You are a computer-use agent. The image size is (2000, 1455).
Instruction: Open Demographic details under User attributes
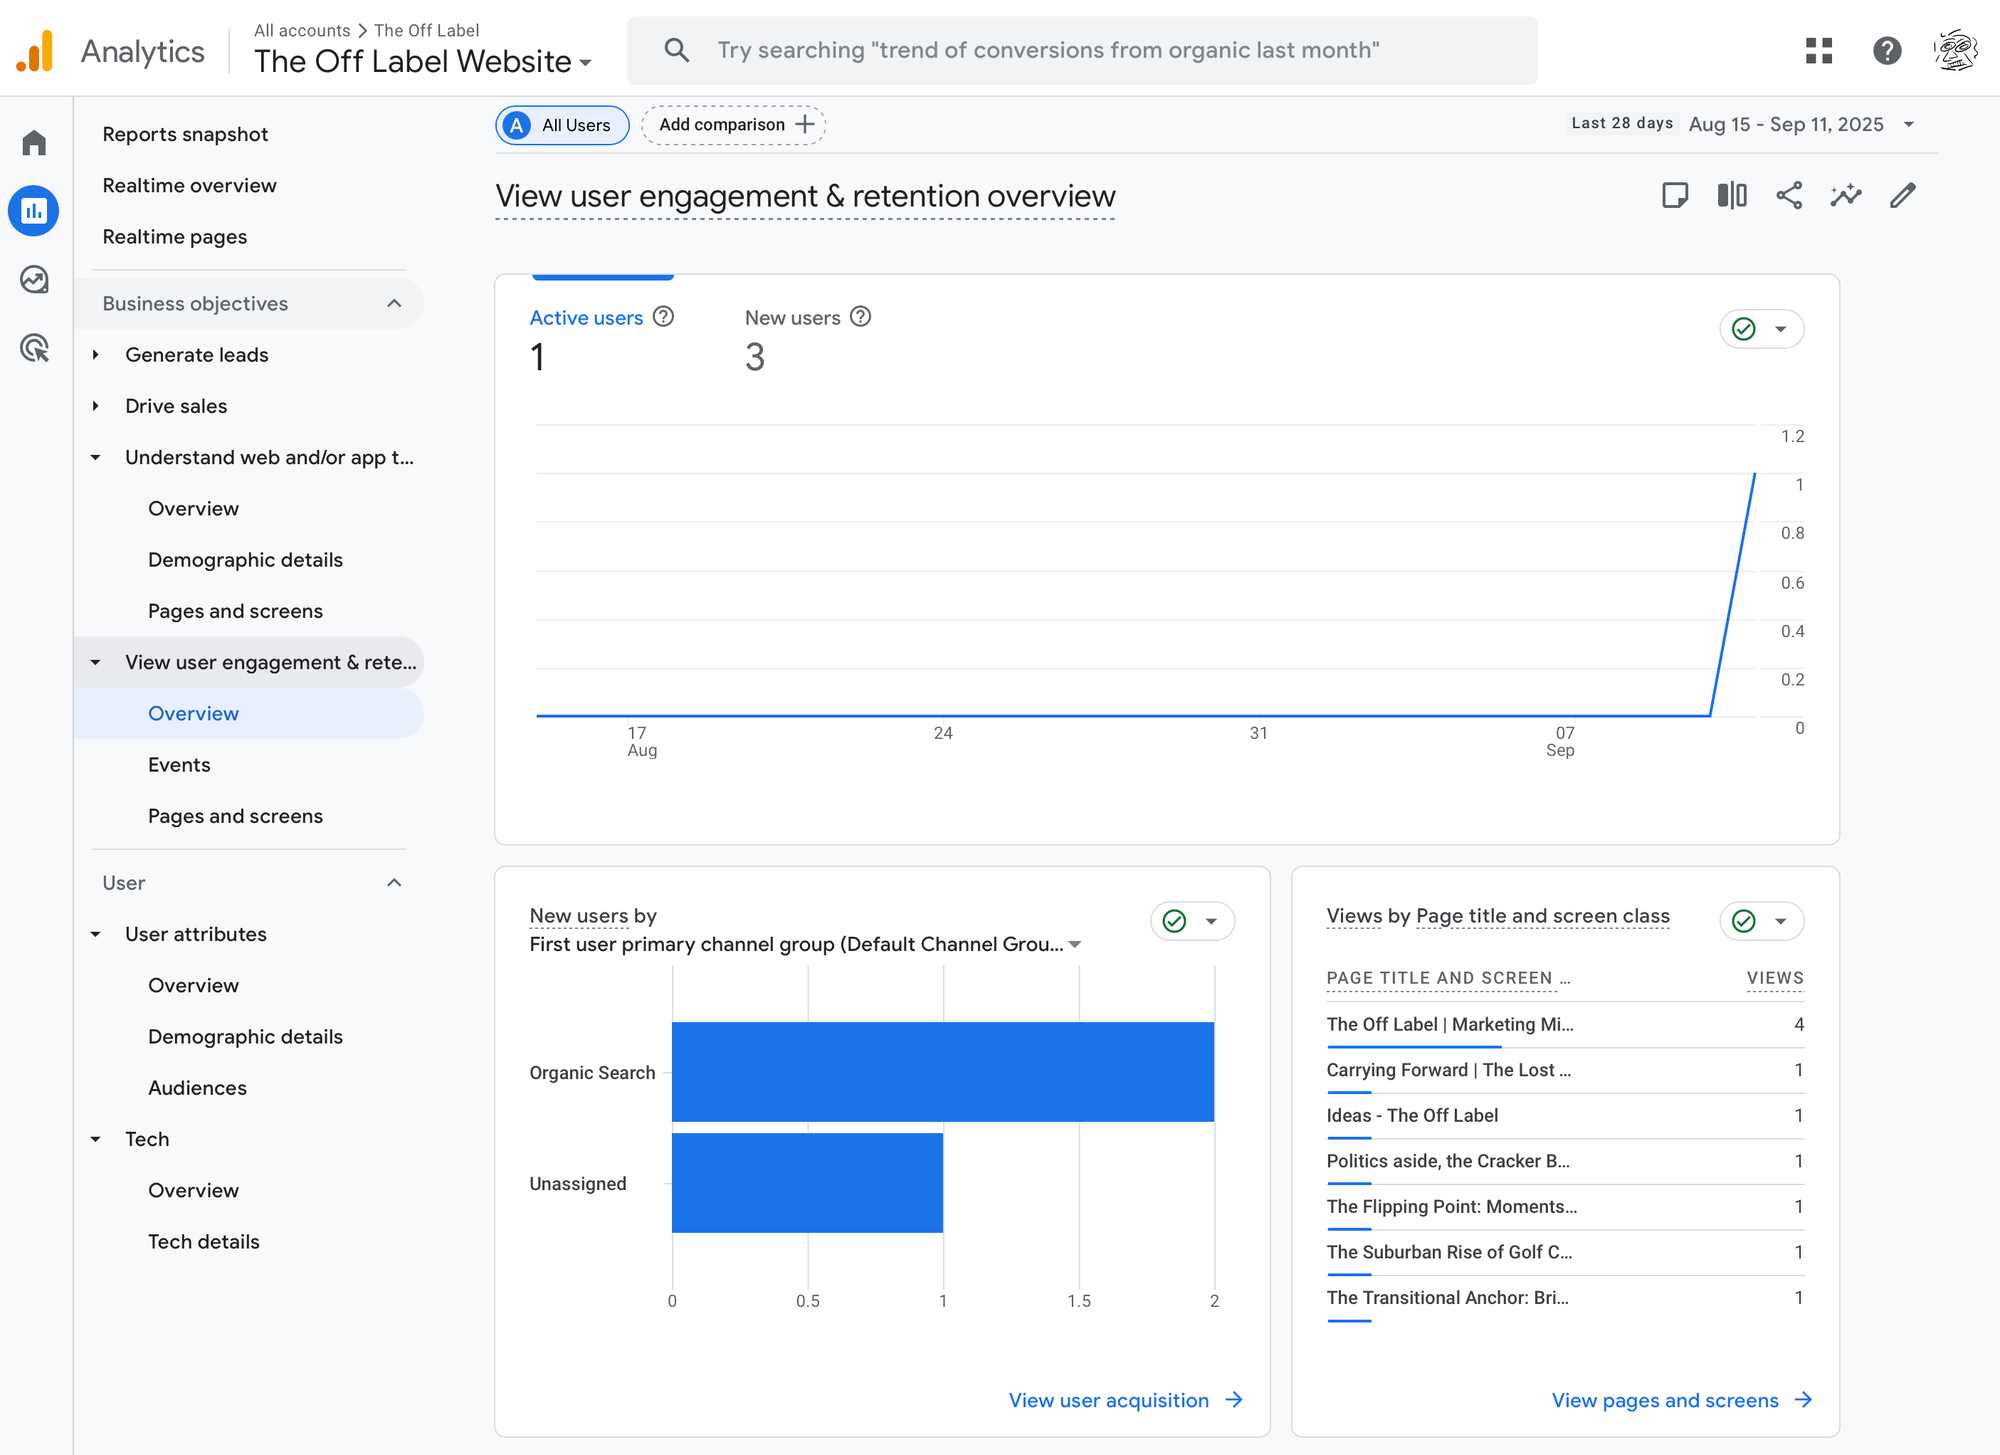coord(245,1037)
